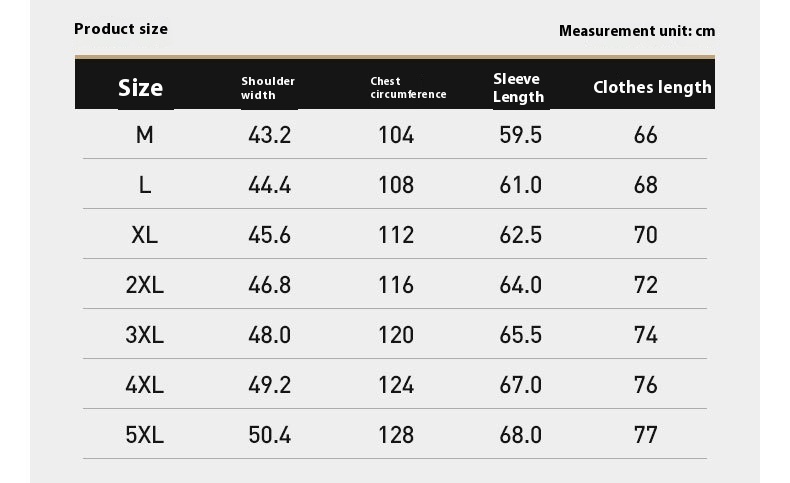
Task: Select the L size row label
Action: 145,185
